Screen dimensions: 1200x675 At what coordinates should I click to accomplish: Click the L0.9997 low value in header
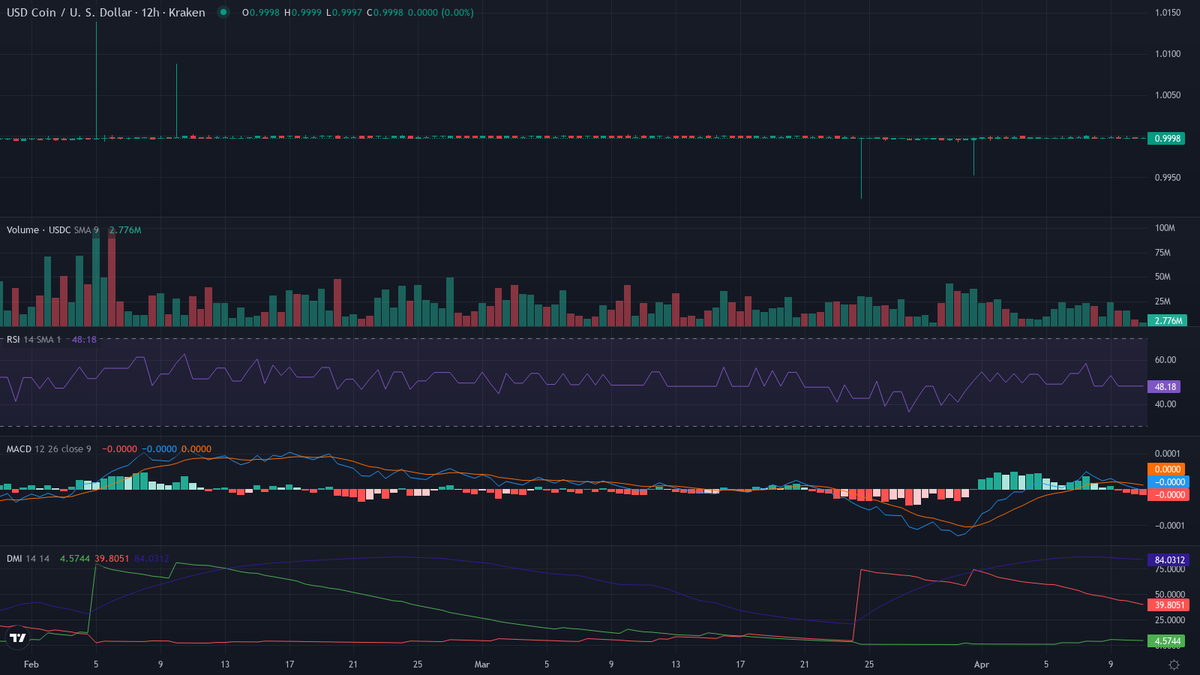[346, 12]
